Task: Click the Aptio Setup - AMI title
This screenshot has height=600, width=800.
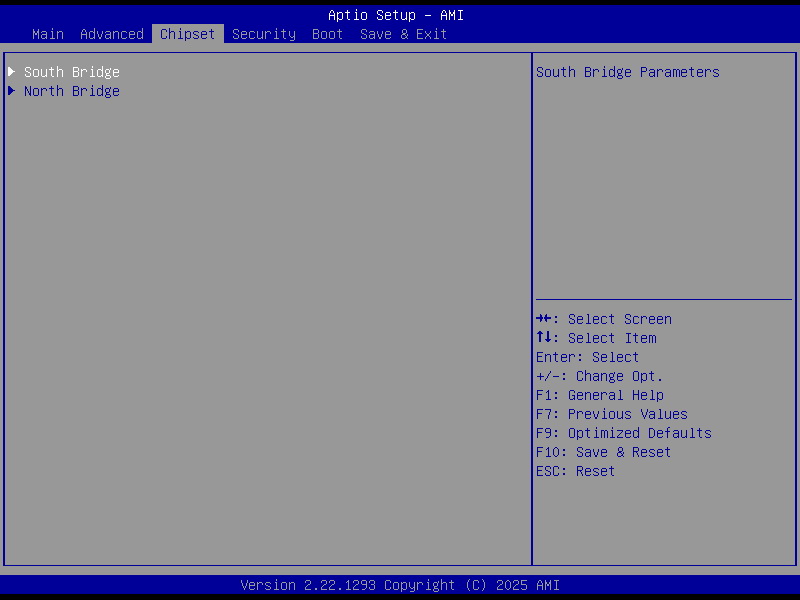Action: coord(396,15)
